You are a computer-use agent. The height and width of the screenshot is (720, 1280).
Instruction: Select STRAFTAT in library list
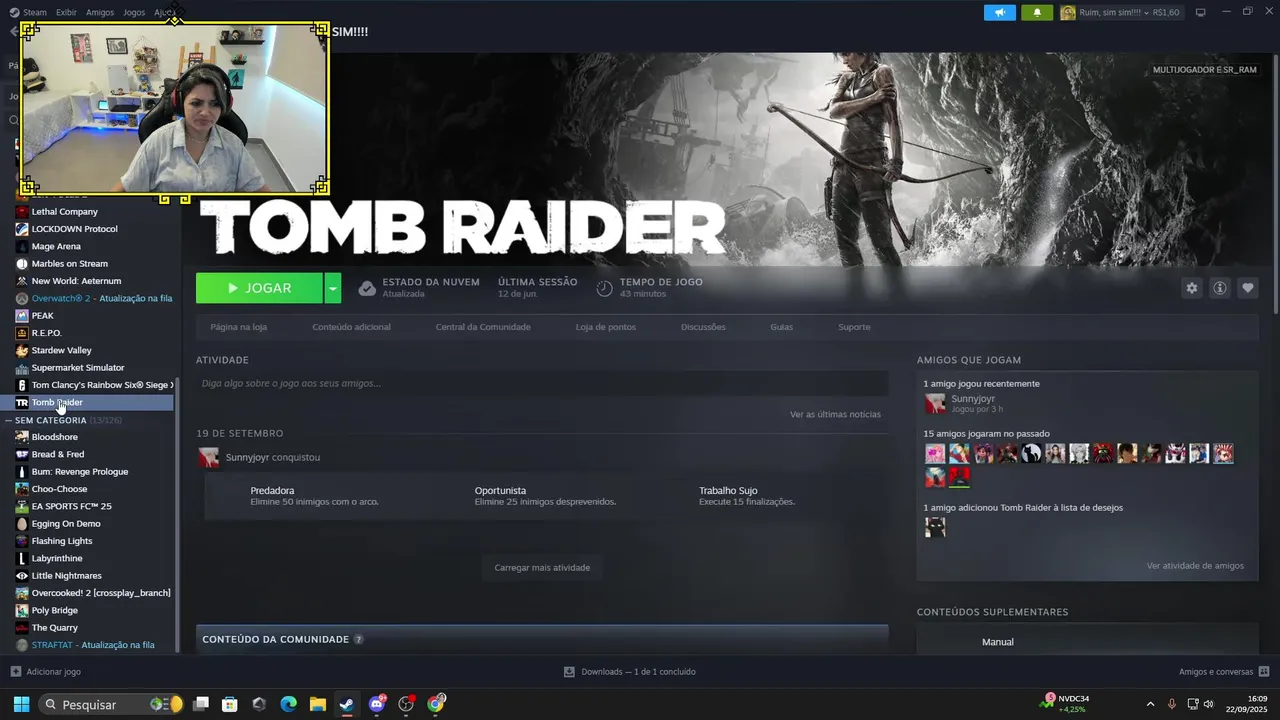point(94,645)
